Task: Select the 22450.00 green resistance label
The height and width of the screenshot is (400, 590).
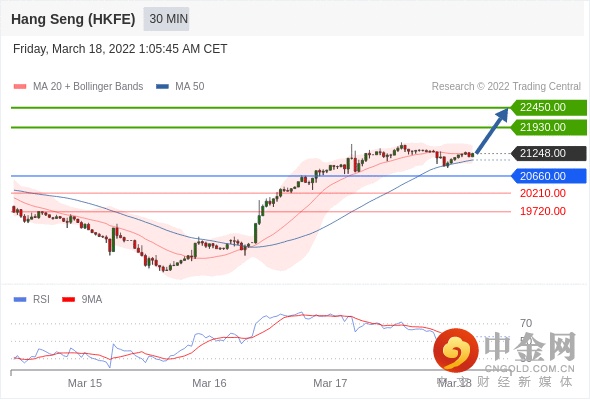Action: [x=548, y=108]
